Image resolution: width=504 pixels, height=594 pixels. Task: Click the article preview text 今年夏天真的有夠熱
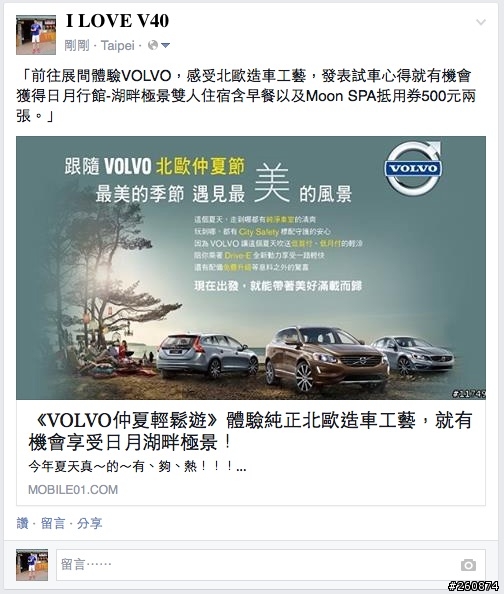[137, 466]
